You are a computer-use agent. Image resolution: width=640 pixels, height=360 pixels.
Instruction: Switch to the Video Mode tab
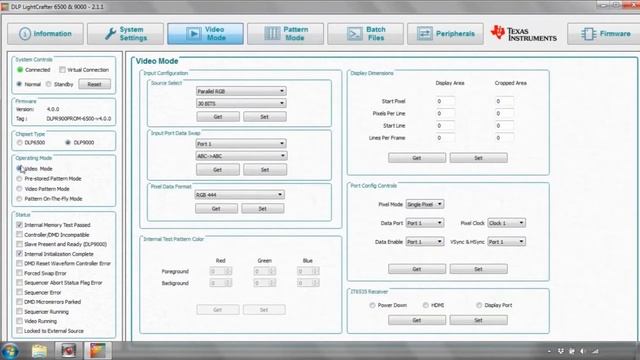pos(205,33)
